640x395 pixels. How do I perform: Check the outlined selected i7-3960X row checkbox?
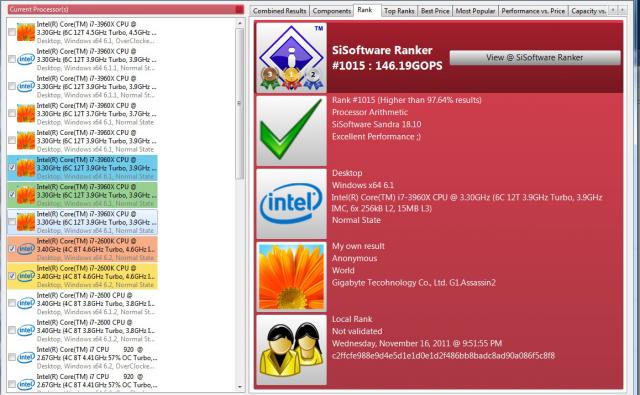(x=12, y=222)
